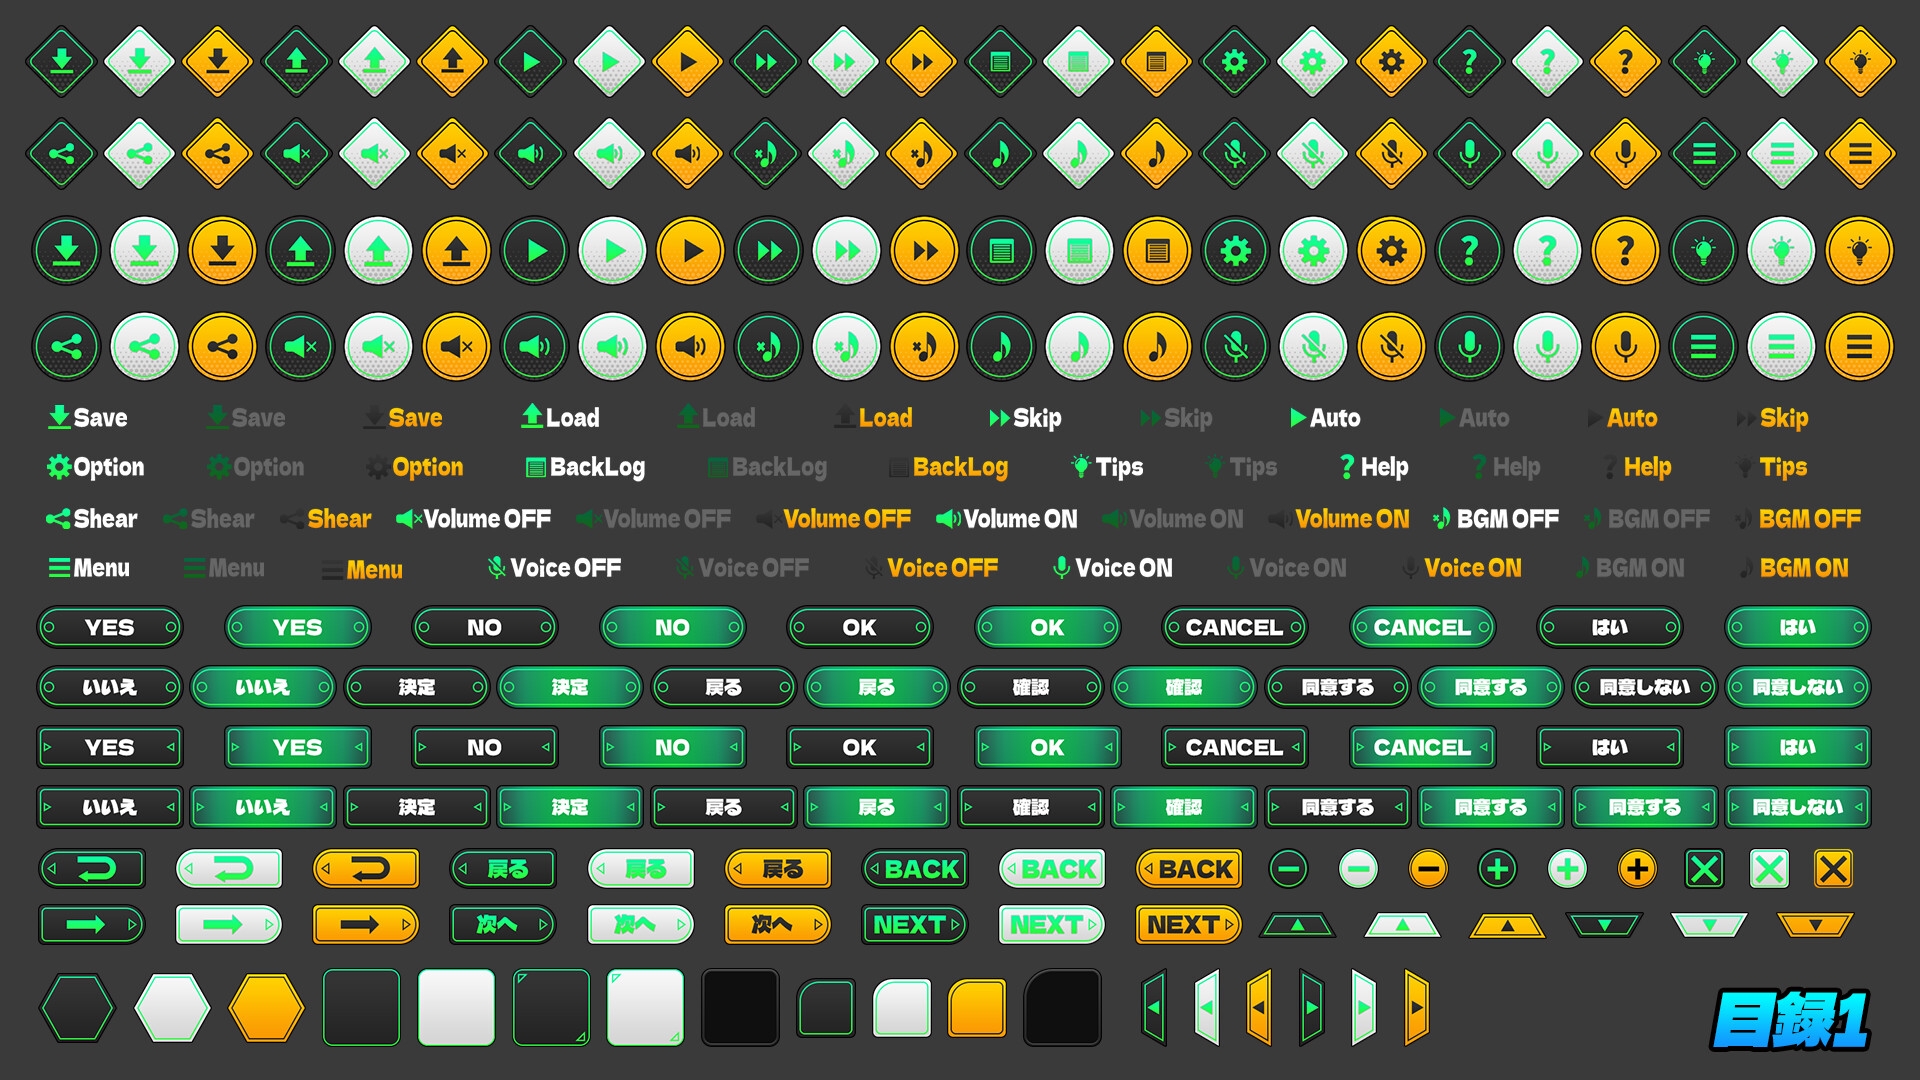Select the orange Save download diamond icon
The image size is (1920, 1080).
(218, 62)
